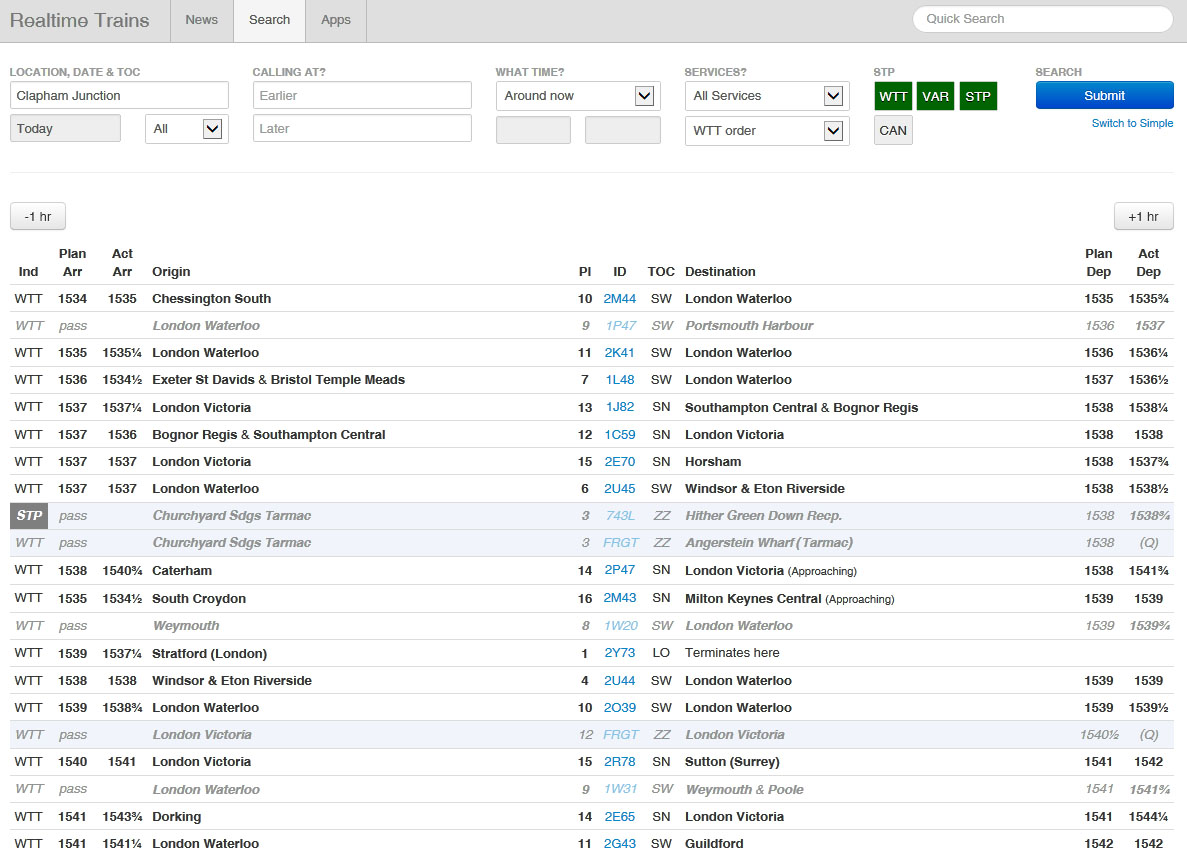Open train 2E65 details

point(620,817)
